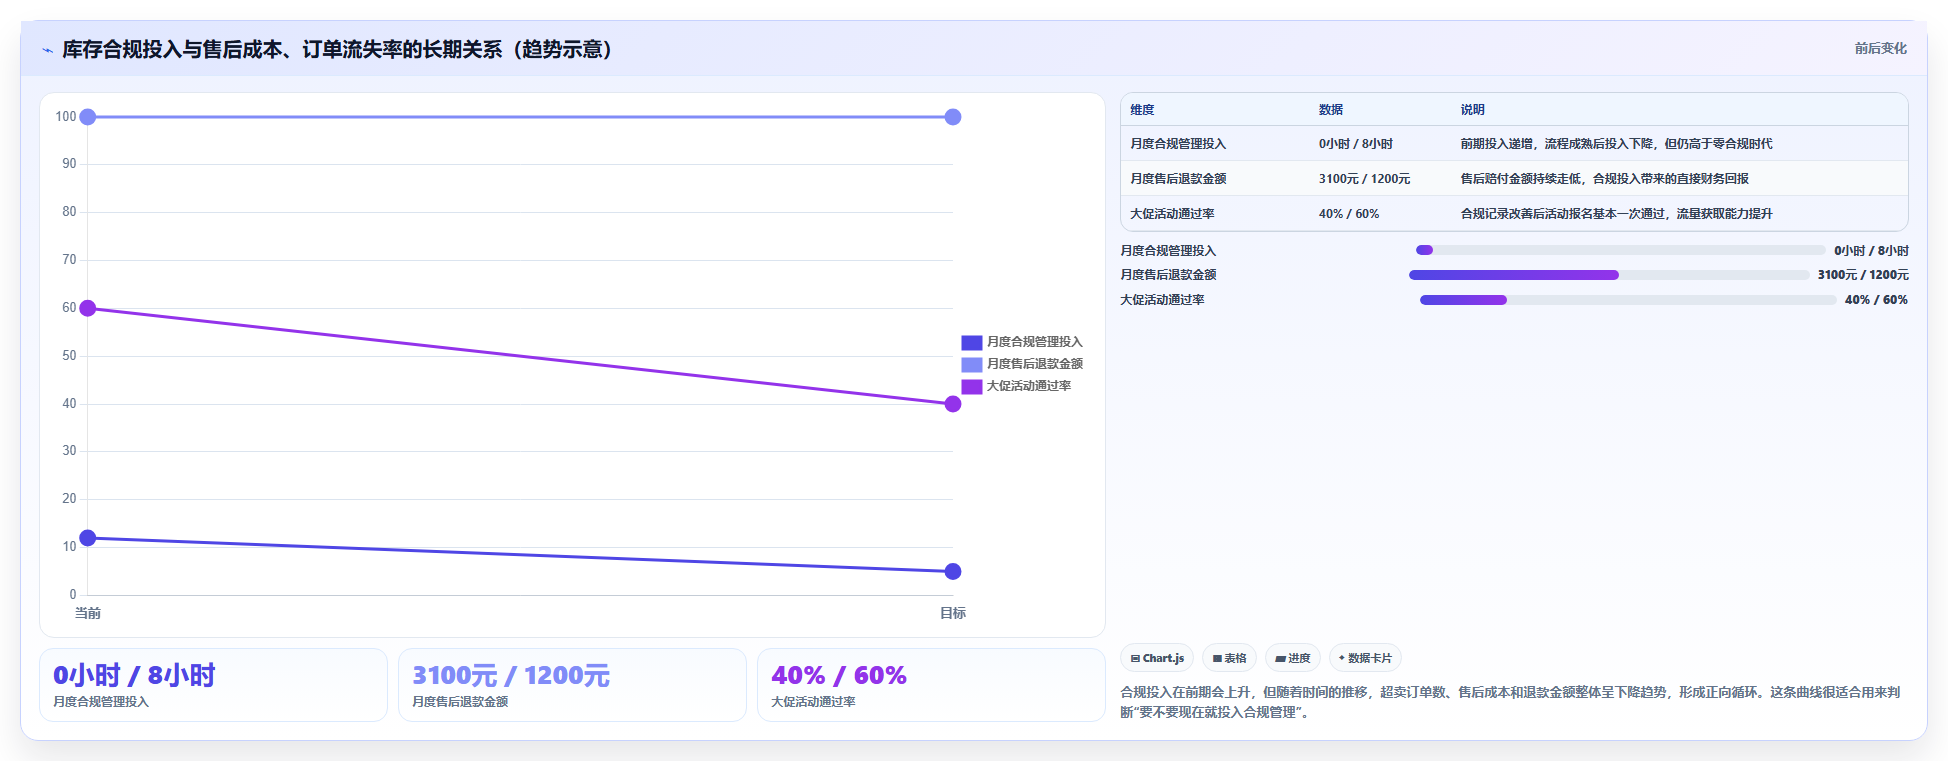Click the 当前 x-axis label

[88, 613]
